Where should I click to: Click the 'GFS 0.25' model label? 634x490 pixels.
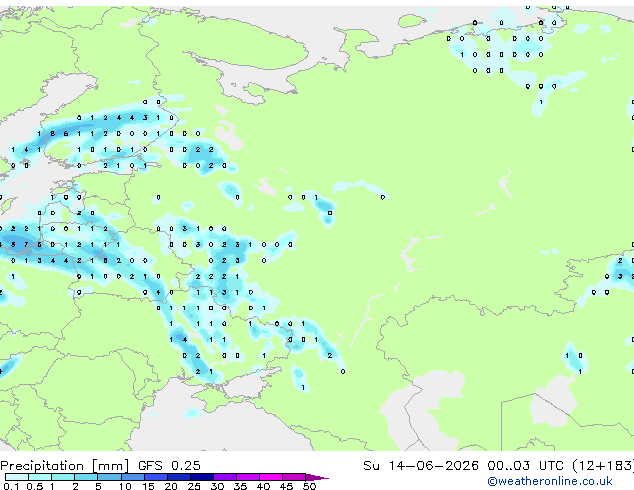(169, 466)
